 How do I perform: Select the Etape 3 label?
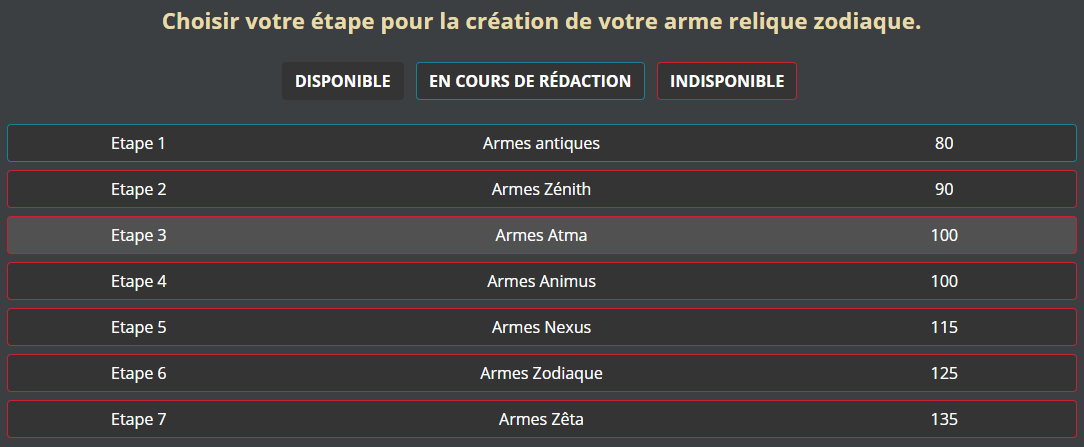138,235
